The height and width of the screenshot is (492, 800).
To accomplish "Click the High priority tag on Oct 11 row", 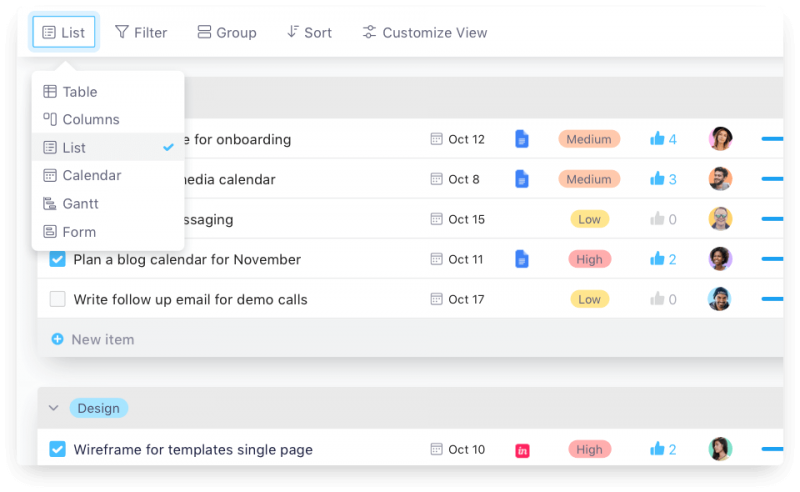I will tap(589, 259).
